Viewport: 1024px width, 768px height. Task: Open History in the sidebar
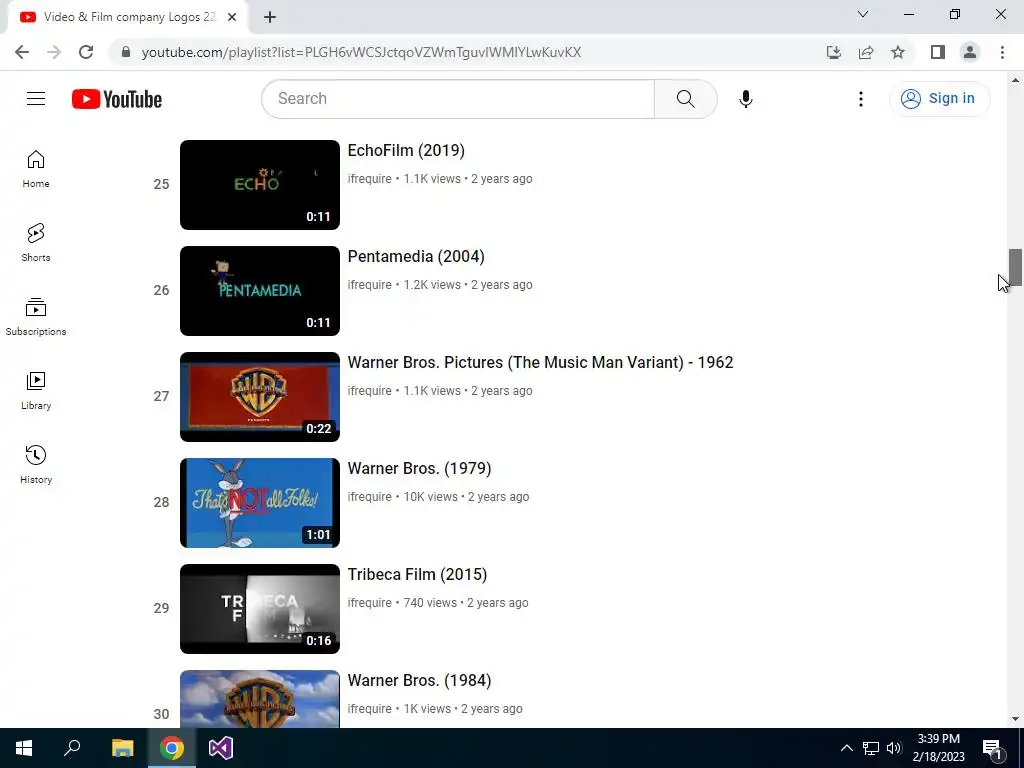tap(36, 464)
